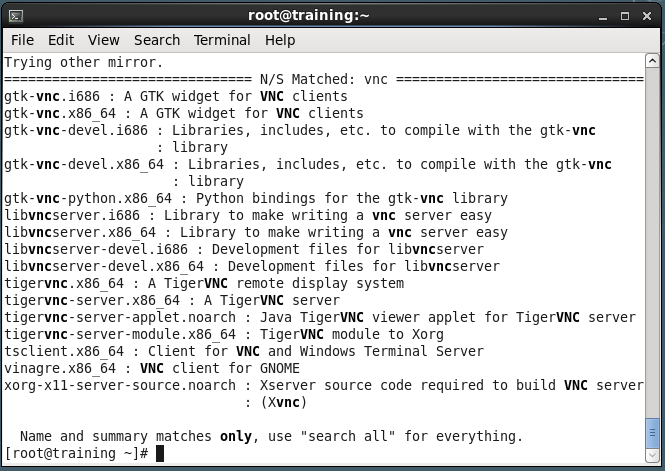Image resolution: width=665 pixels, height=471 pixels.
Task: Click 'Python bindings for the gtk-vnc library'
Action: coord(352,198)
